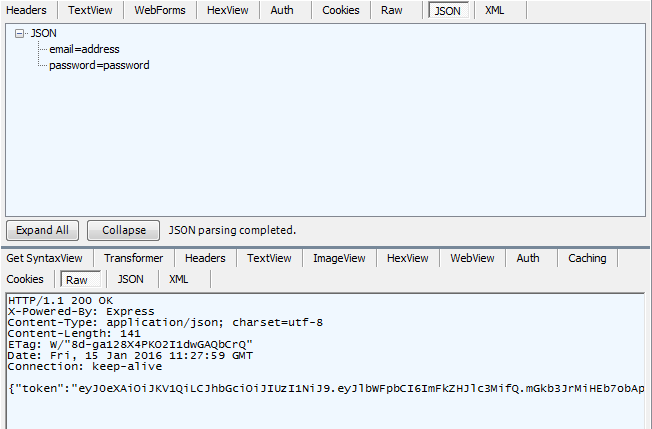Open the request Cookies tab
This screenshot has width=652, height=429.
(340, 10)
